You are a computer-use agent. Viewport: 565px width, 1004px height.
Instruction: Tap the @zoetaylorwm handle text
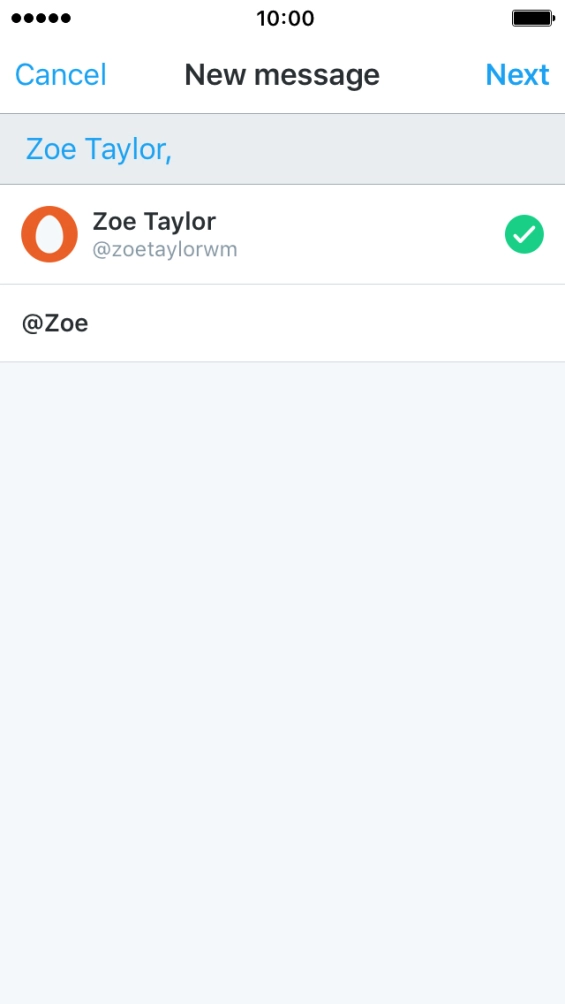click(x=165, y=250)
